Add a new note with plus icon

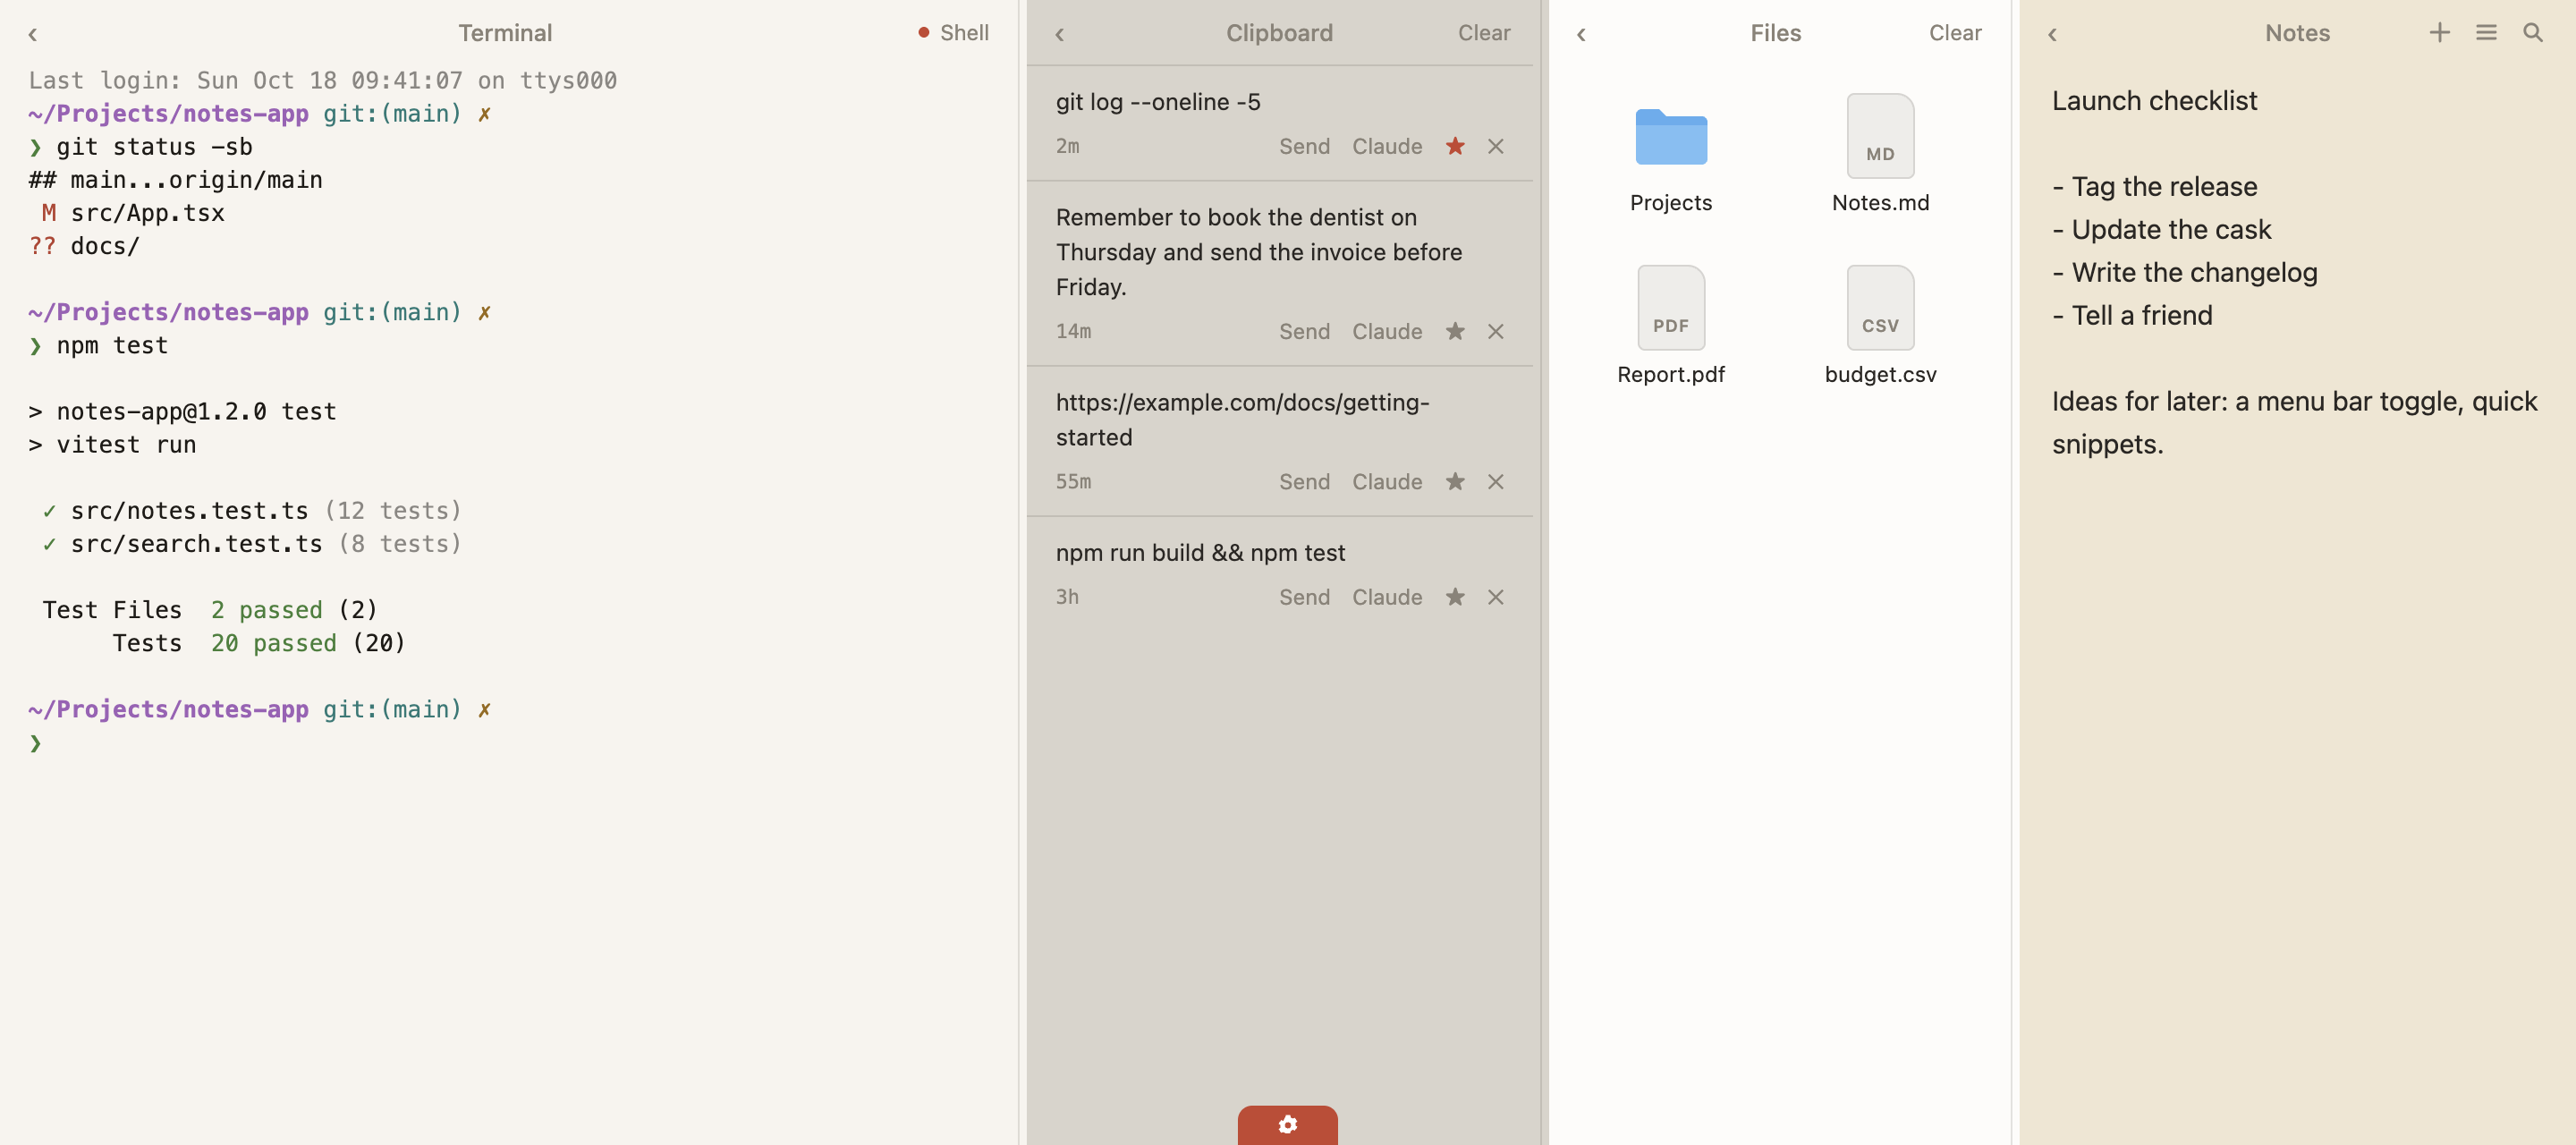tap(2439, 33)
